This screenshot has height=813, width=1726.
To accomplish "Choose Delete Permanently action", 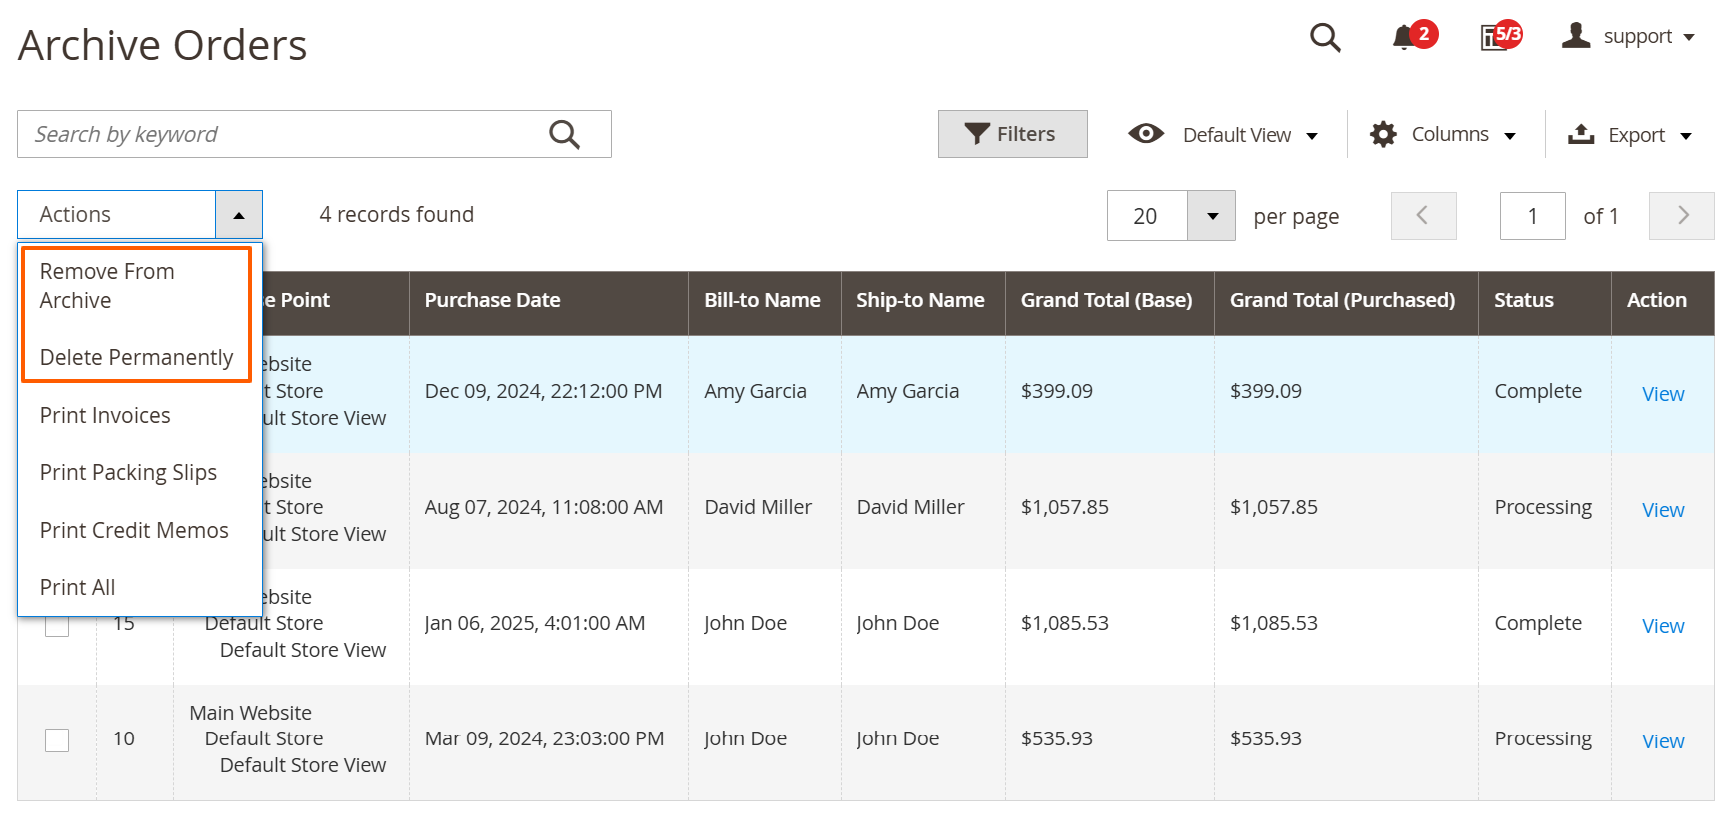I will pyautogui.click(x=136, y=357).
